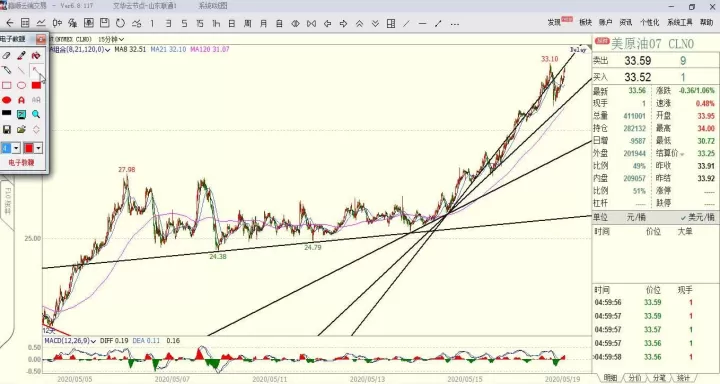Select the pencil tool in the 电子教鞭 palette

point(6,70)
